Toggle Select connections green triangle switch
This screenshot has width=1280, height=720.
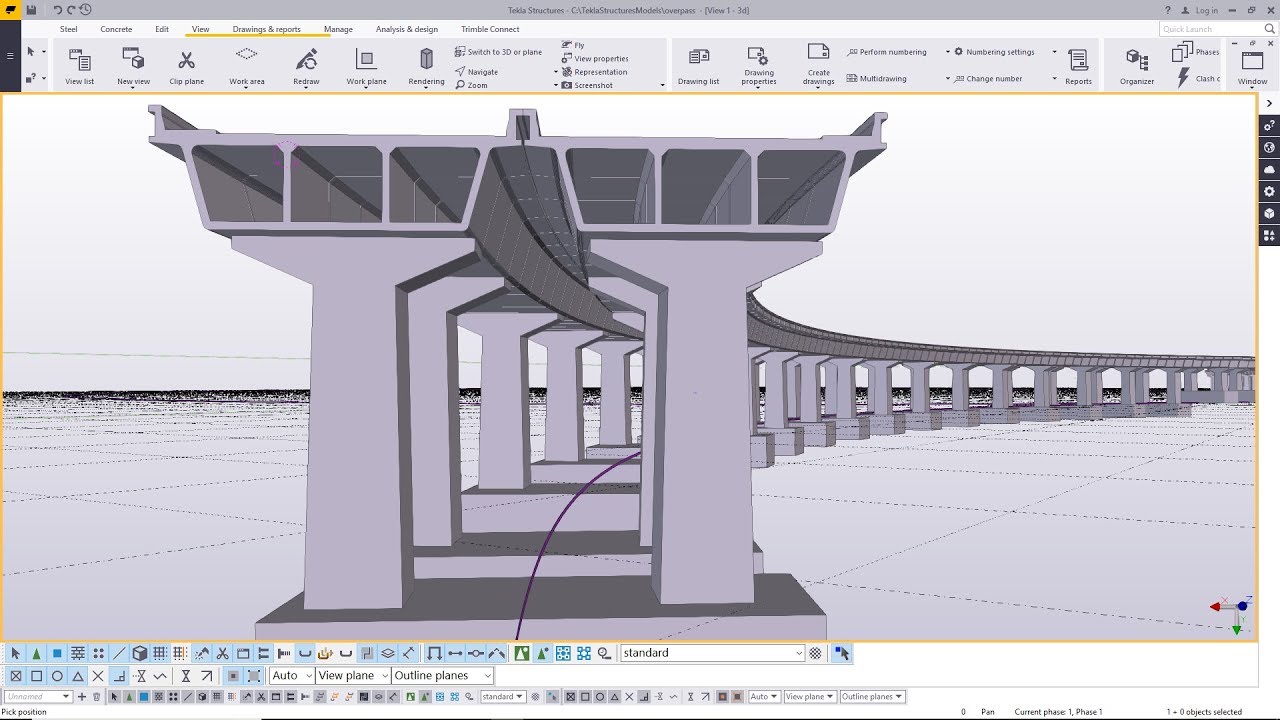tap(36, 653)
